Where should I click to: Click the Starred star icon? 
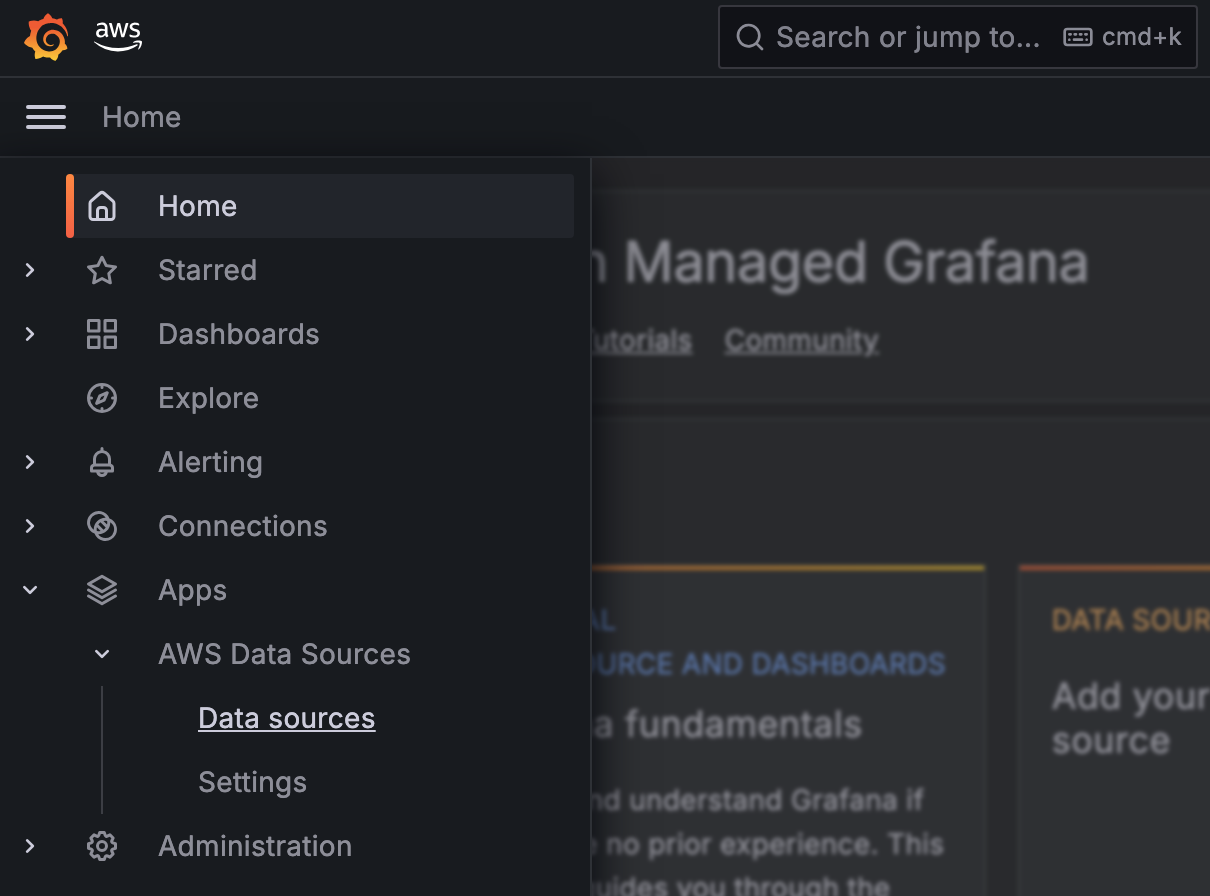102,270
